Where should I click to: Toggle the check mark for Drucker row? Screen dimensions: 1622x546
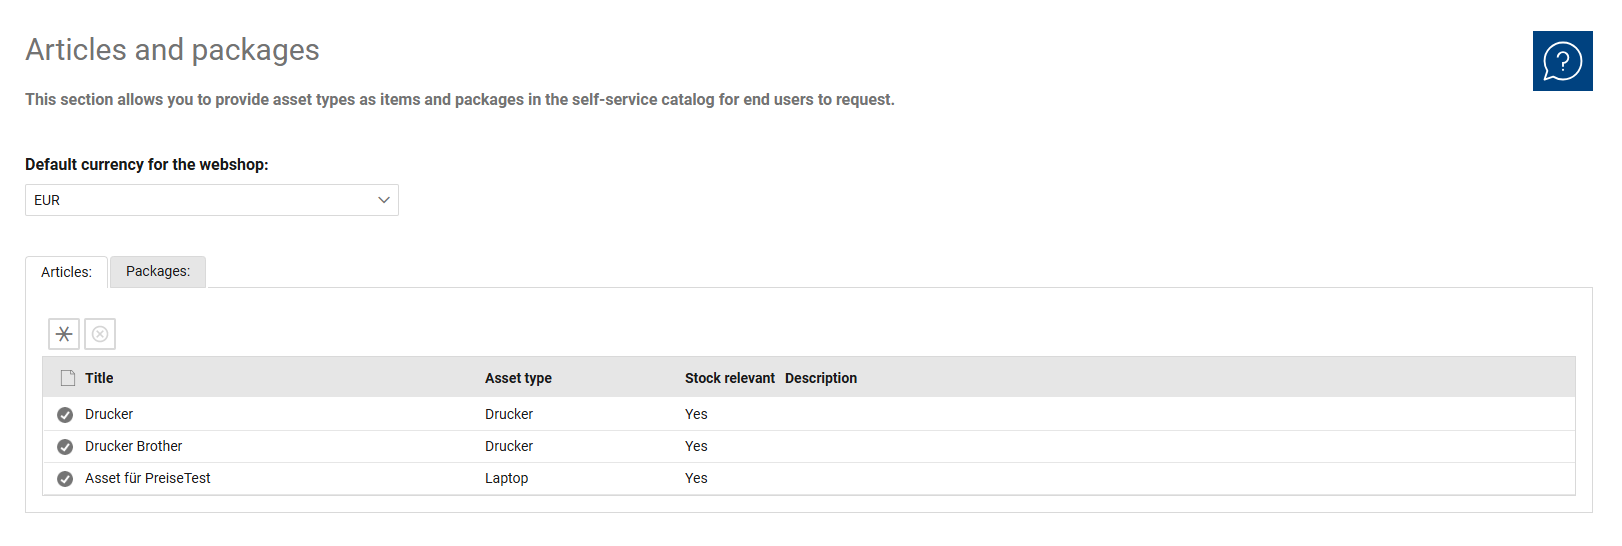click(x=65, y=414)
